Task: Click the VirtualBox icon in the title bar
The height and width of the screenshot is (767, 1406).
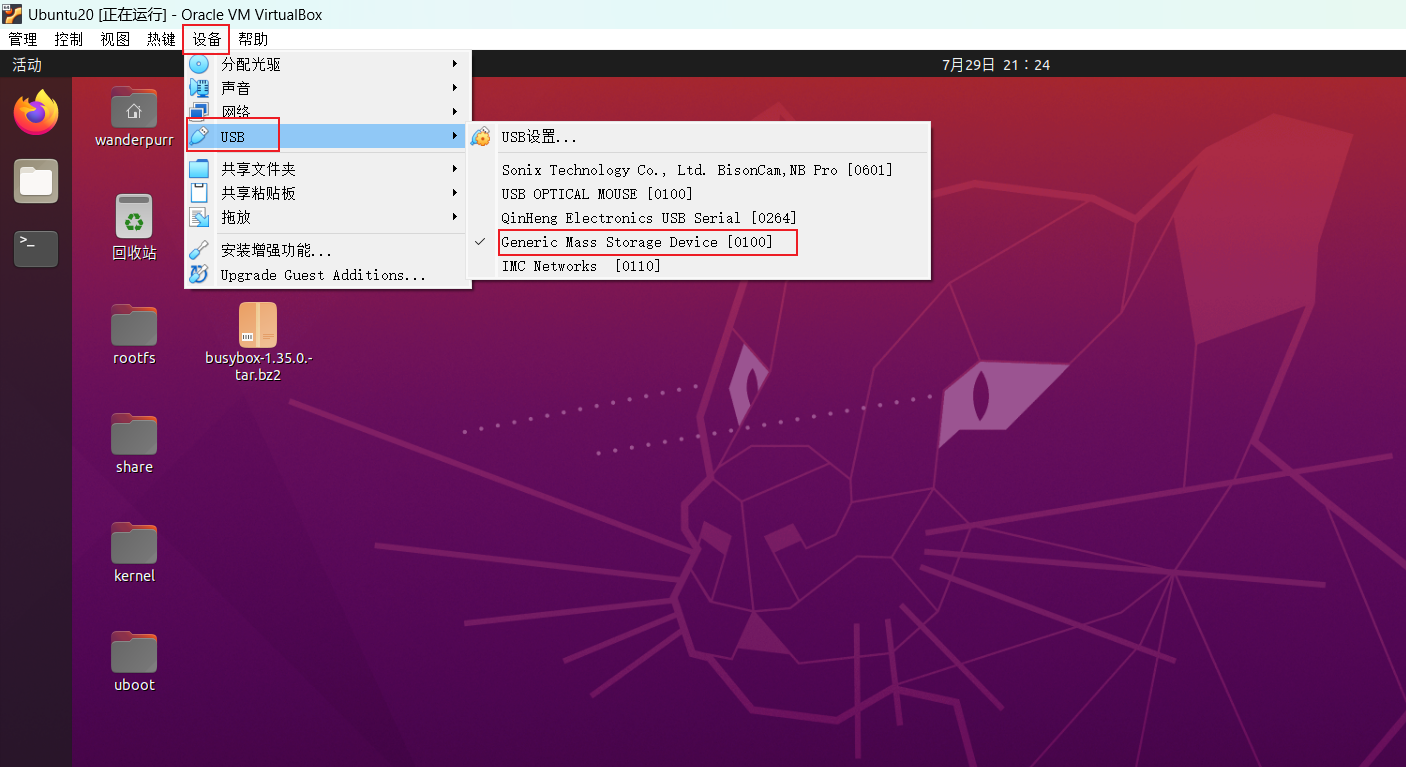Action: [x=13, y=14]
